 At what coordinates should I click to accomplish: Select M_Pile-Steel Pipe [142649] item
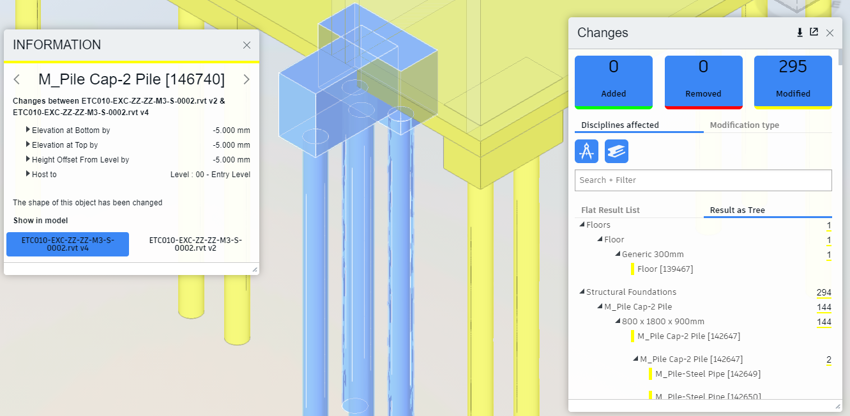[x=707, y=374]
